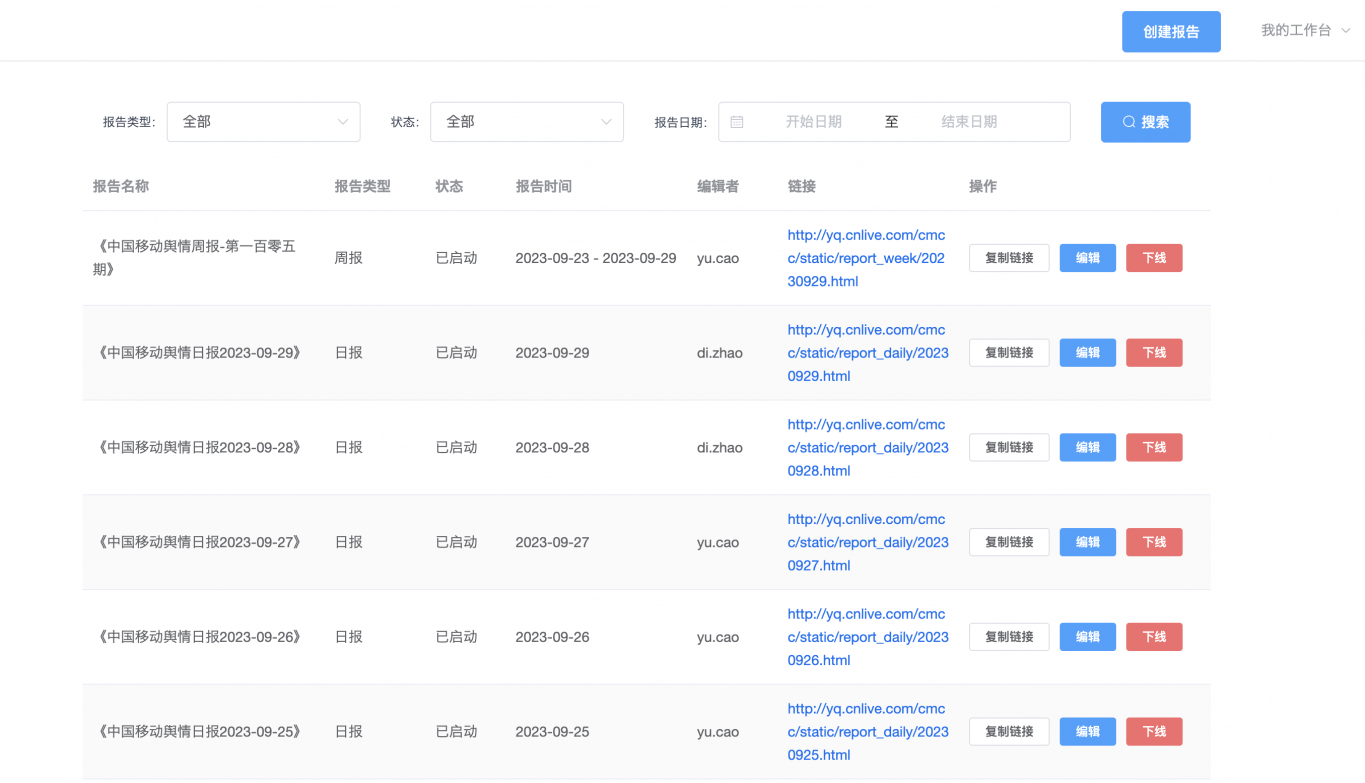The width and height of the screenshot is (1365, 783).
Task: Edit the weekly report 第一百零五期
Action: (1088, 258)
